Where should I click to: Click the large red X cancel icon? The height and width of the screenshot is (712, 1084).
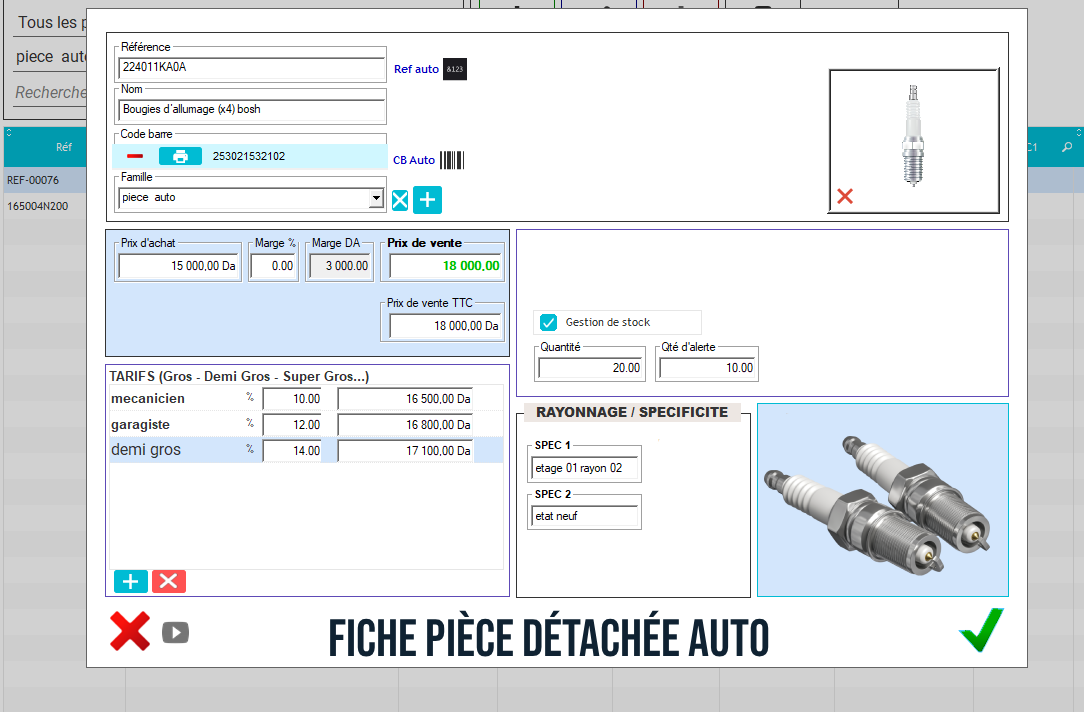tap(130, 631)
